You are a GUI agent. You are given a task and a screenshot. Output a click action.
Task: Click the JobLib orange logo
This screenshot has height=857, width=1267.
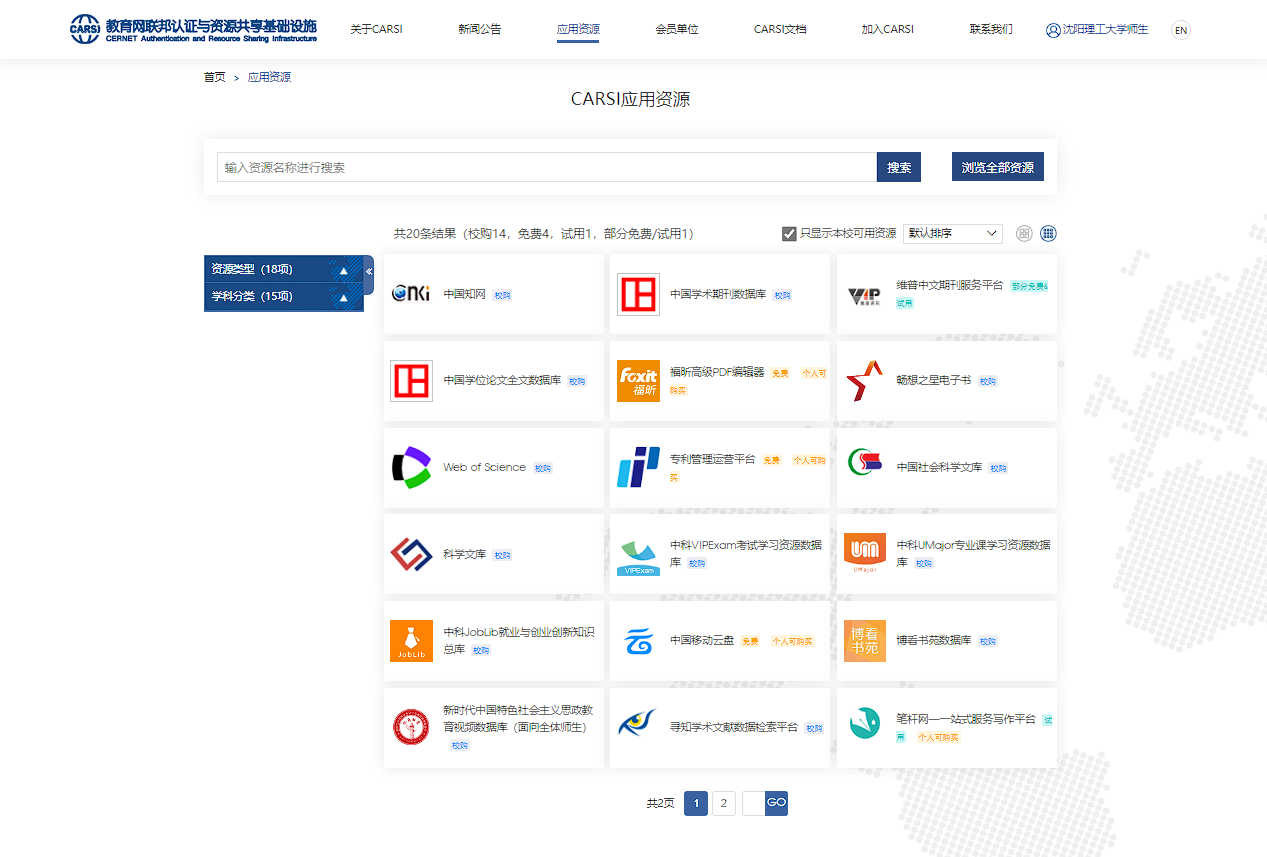(x=411, y=641)
